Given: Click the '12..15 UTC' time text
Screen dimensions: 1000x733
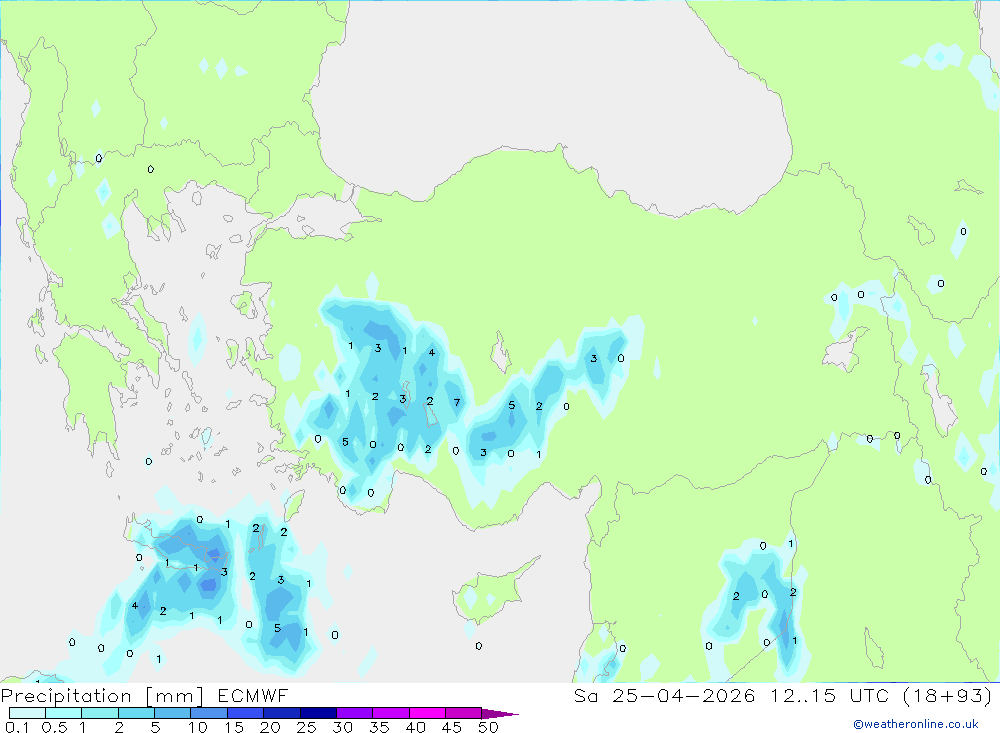Looking at the screenshot, I should [x=829, y=696].
